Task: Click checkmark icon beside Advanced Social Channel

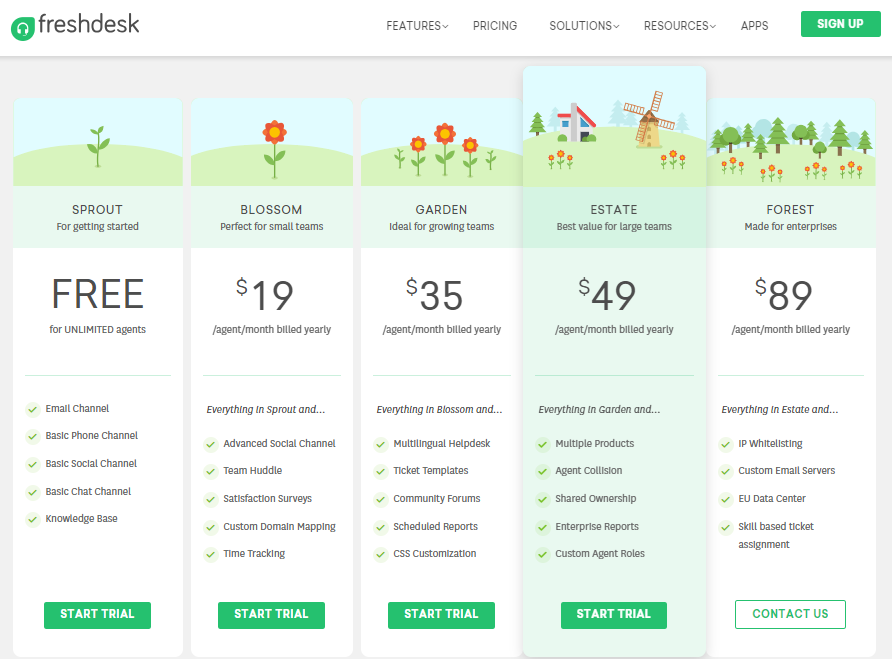Action: click(210, 444)
